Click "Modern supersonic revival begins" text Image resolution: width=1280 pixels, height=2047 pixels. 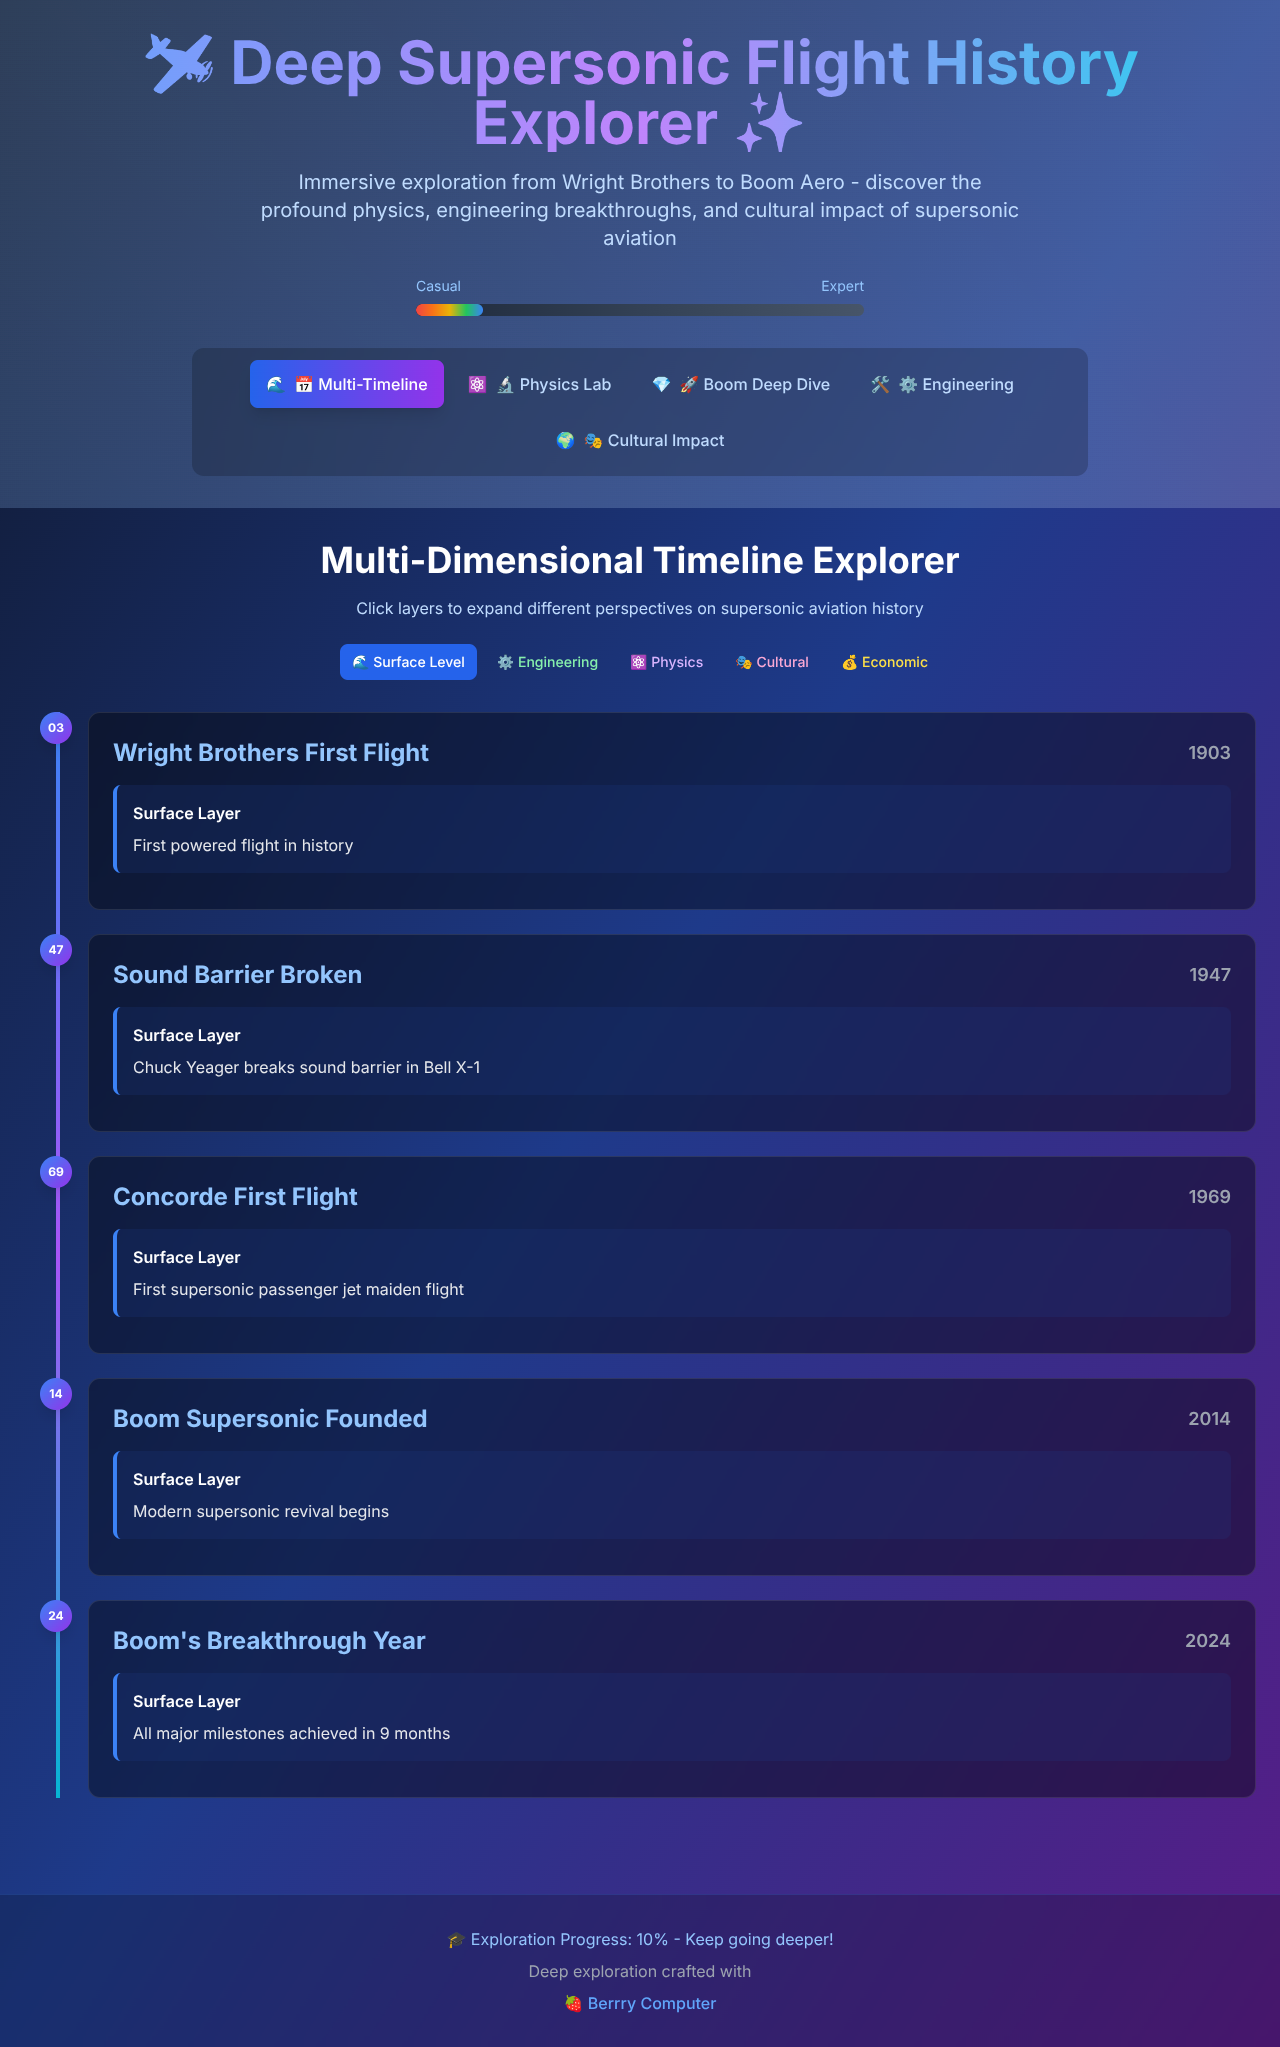(x=261, y=1511)
